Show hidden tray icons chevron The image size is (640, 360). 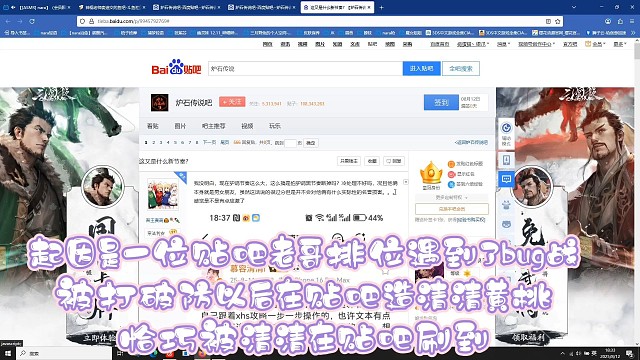[x=562, y=353]
